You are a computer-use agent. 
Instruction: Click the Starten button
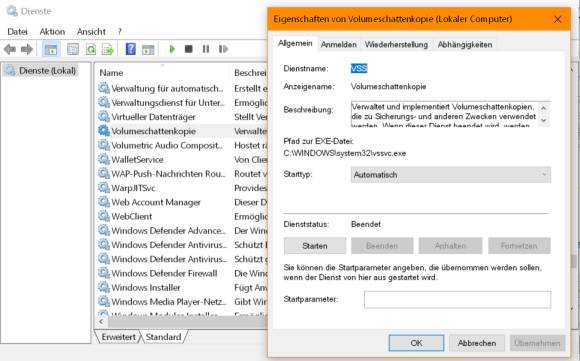coord(315,246)
